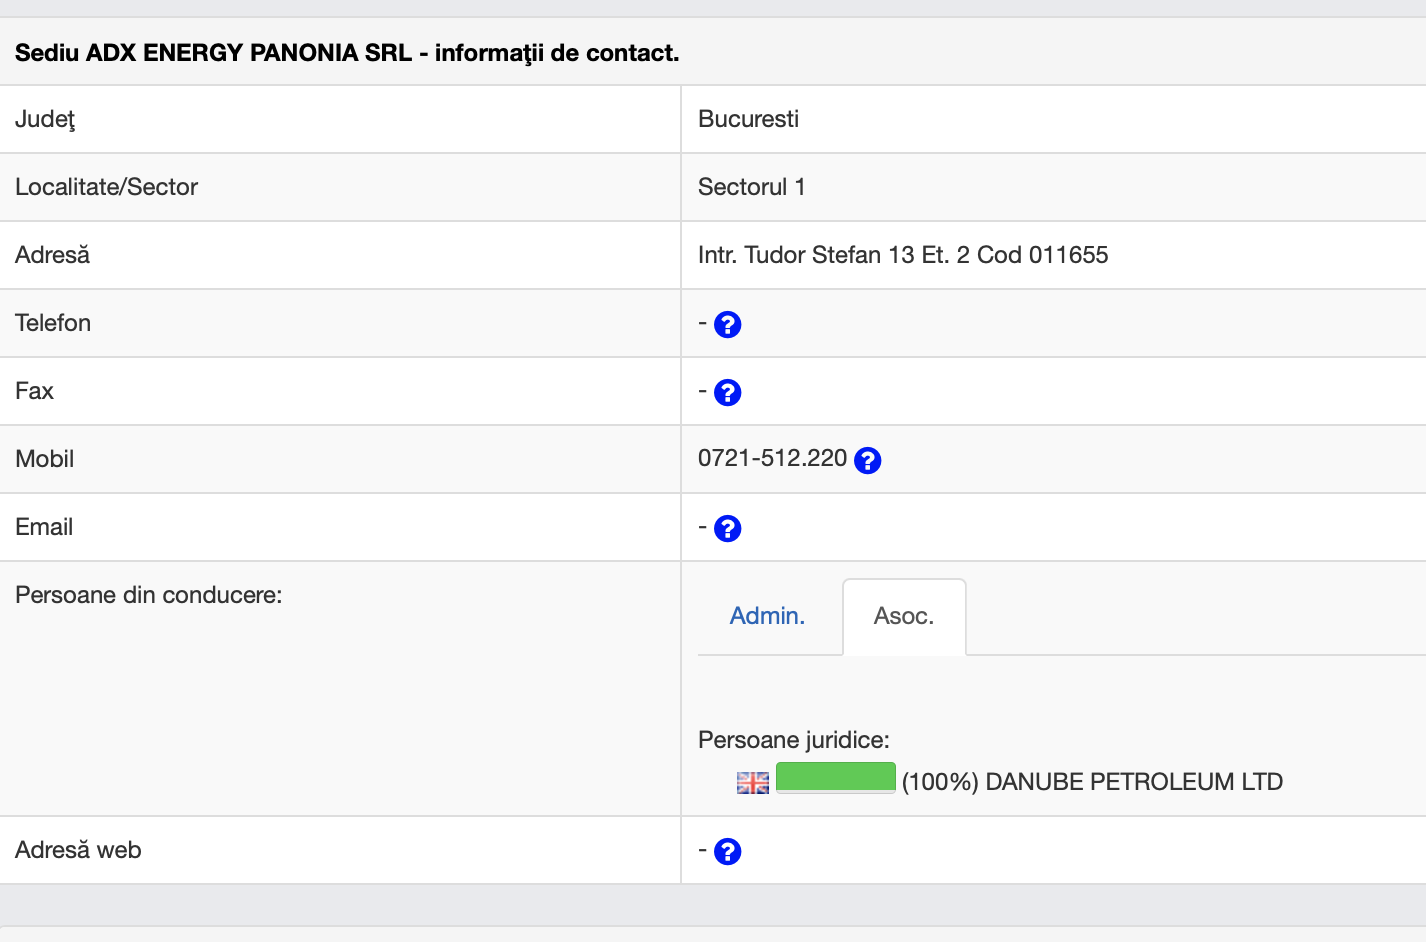Screen dimensions: 1426x942
Task: Click the DANUBE PETROLEUM LTD shareholder name
Action: coord(1133,782)
